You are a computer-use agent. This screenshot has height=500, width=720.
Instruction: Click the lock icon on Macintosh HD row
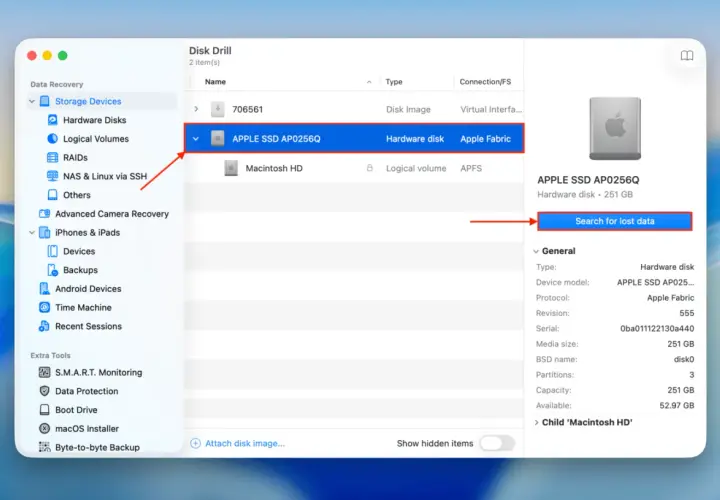coord(370,168)
